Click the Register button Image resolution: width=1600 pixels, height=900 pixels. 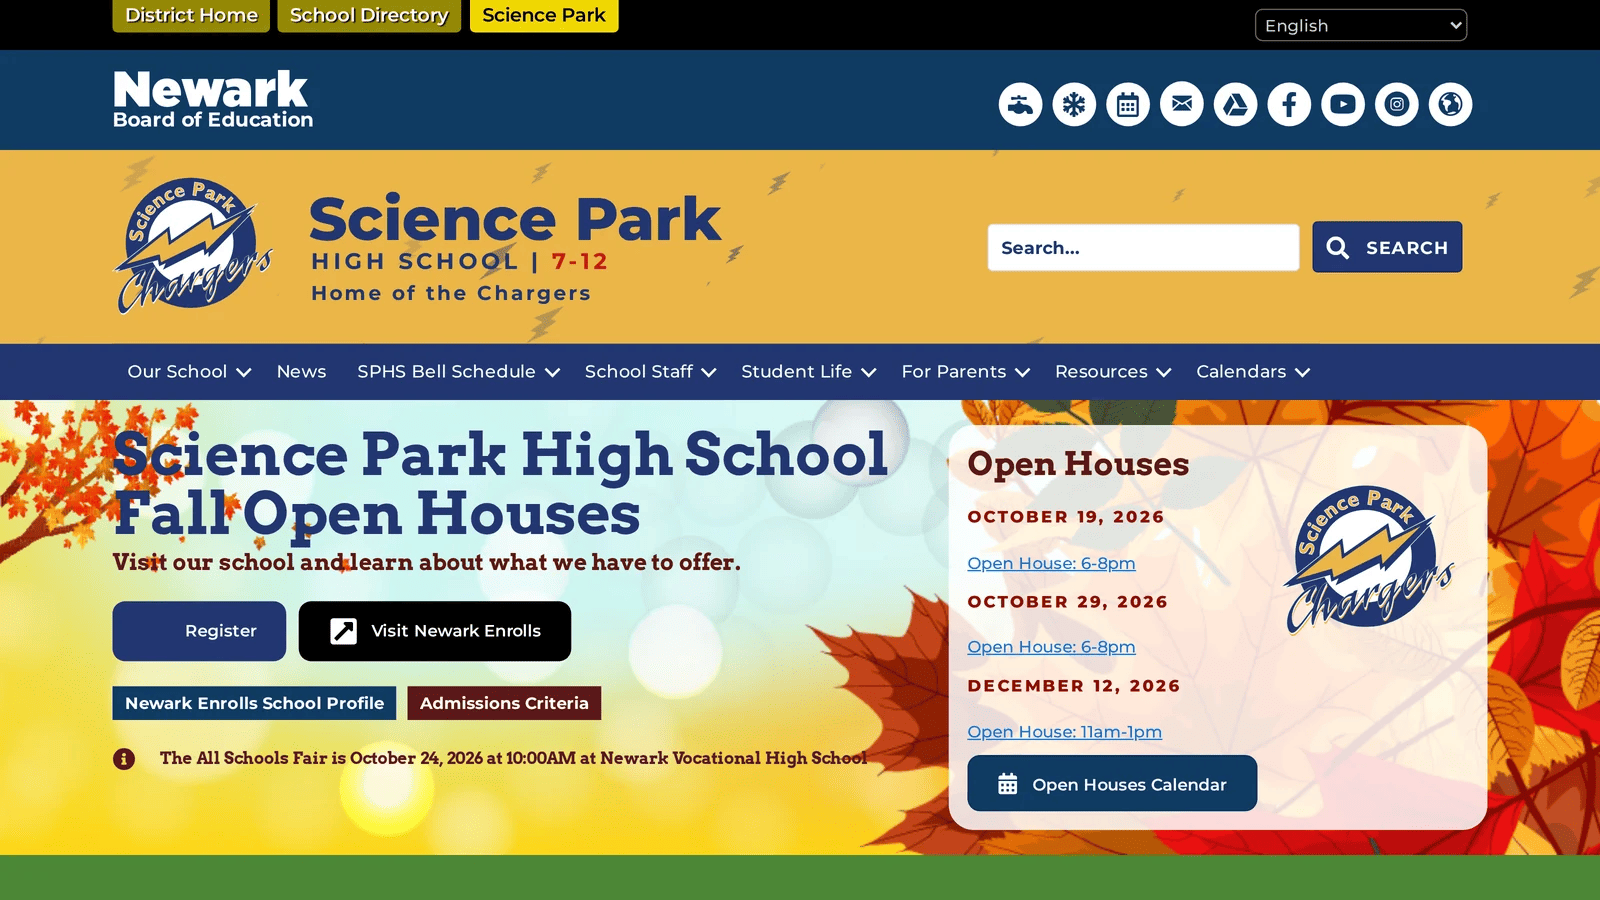pos(199,631)
